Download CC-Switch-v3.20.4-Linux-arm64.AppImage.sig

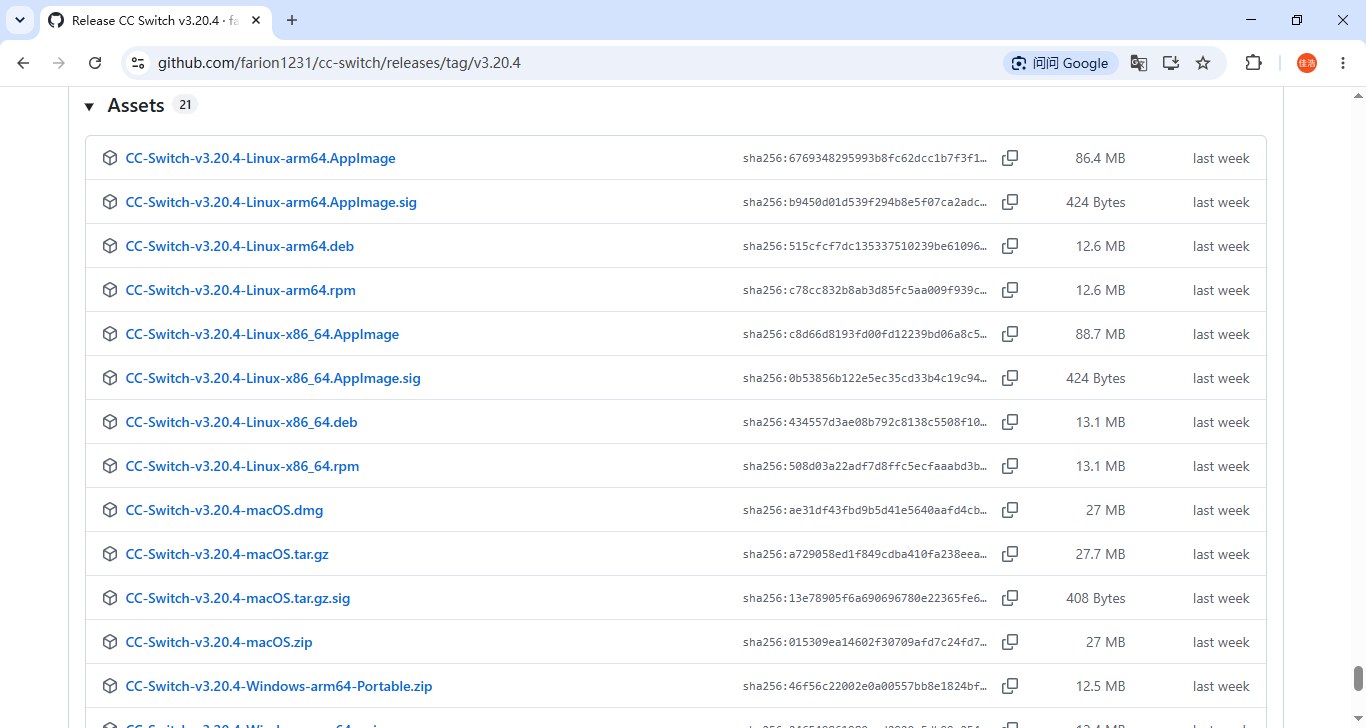(x=271, y=202)
